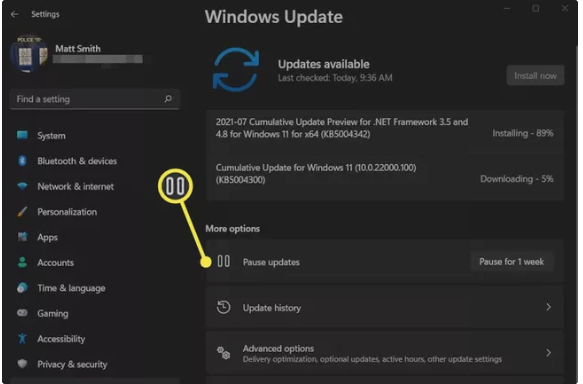This screenshot has width=583, height=384.
Task: Click the Windows Update page title
Action: click(274, 17)
